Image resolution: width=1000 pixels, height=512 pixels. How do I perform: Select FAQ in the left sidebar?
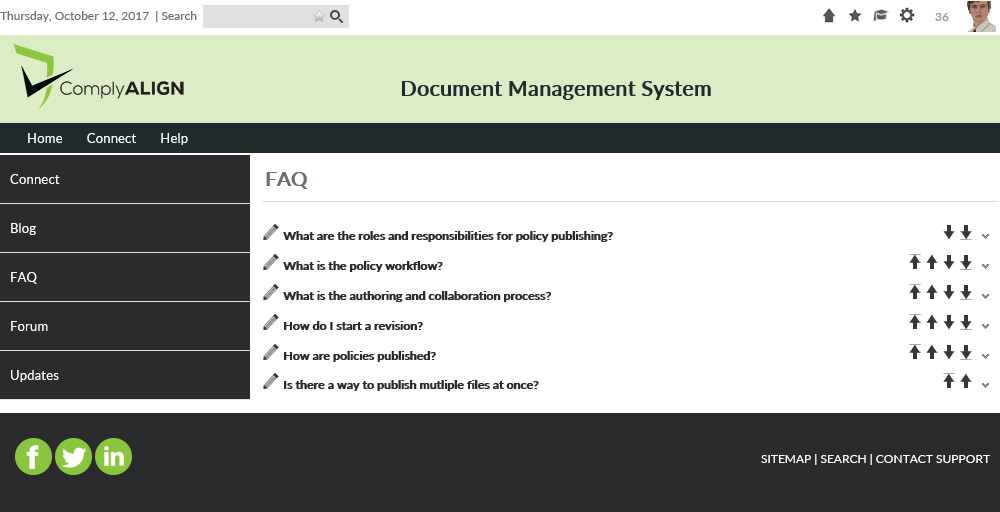tap(125, 277)
